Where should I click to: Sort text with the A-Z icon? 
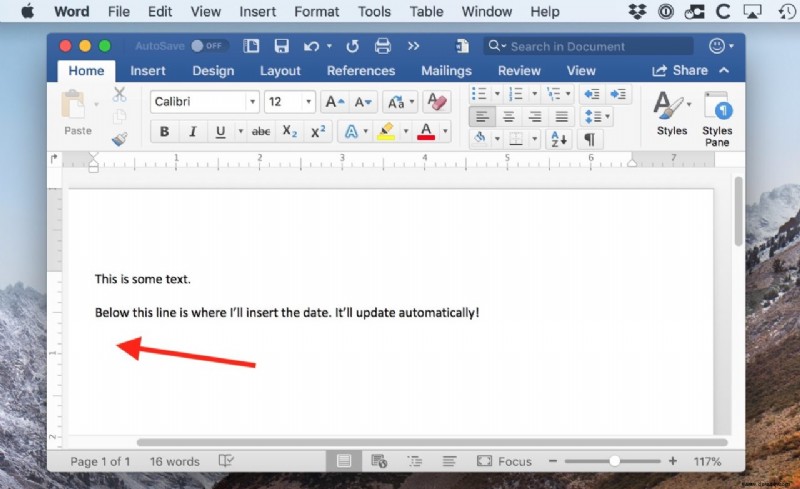tap(559, 139)
